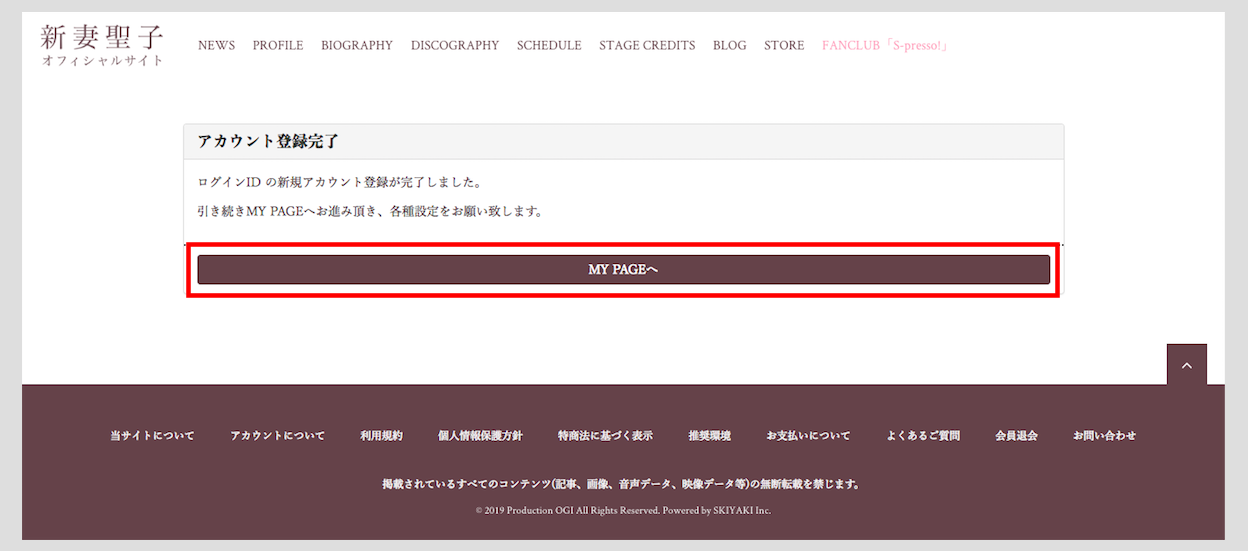
Task: Open the BLOG link
Action: (x=730, y=45)
